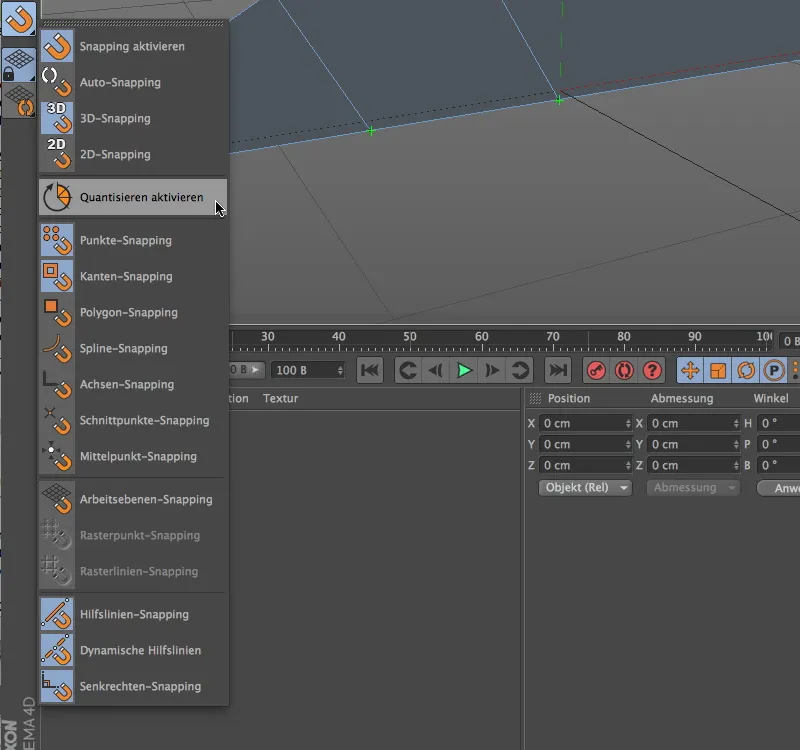Select Senkrechten-Snapping entry
Image resolution: width=800 pixels, height=750 pixels.
pos(133,686)
